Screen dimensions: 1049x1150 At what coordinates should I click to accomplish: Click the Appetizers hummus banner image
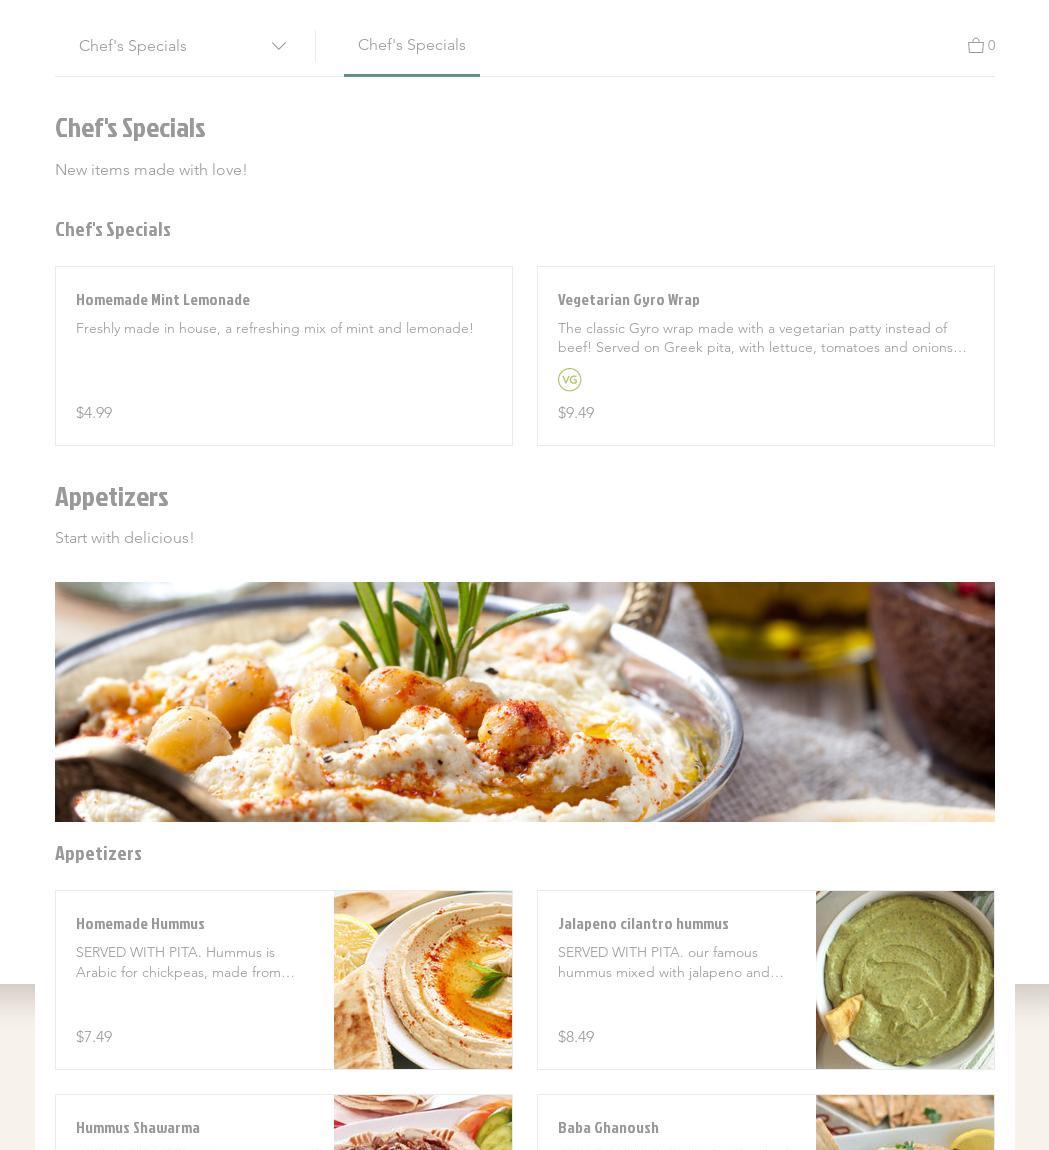coord(524,702)
